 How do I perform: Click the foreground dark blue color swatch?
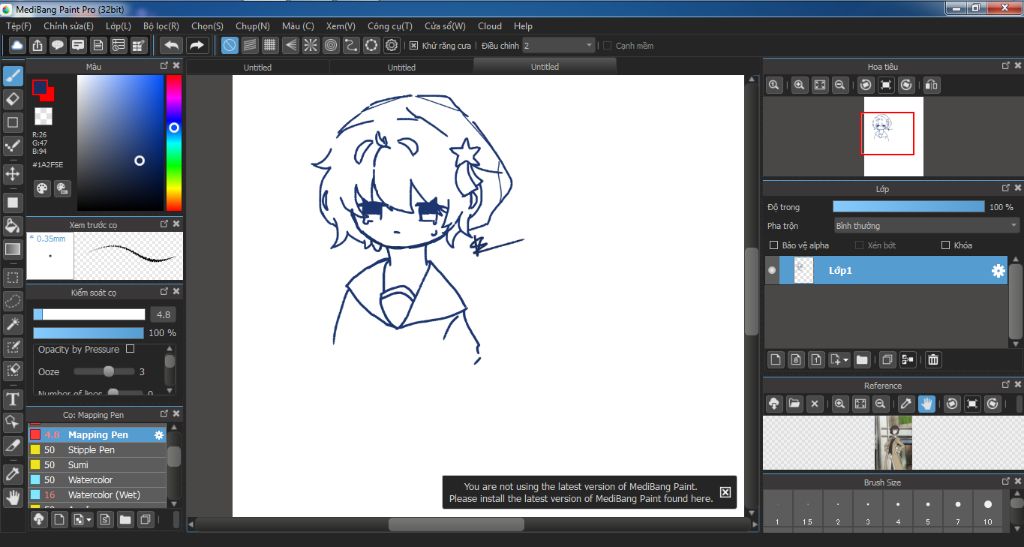pos(40,87)
